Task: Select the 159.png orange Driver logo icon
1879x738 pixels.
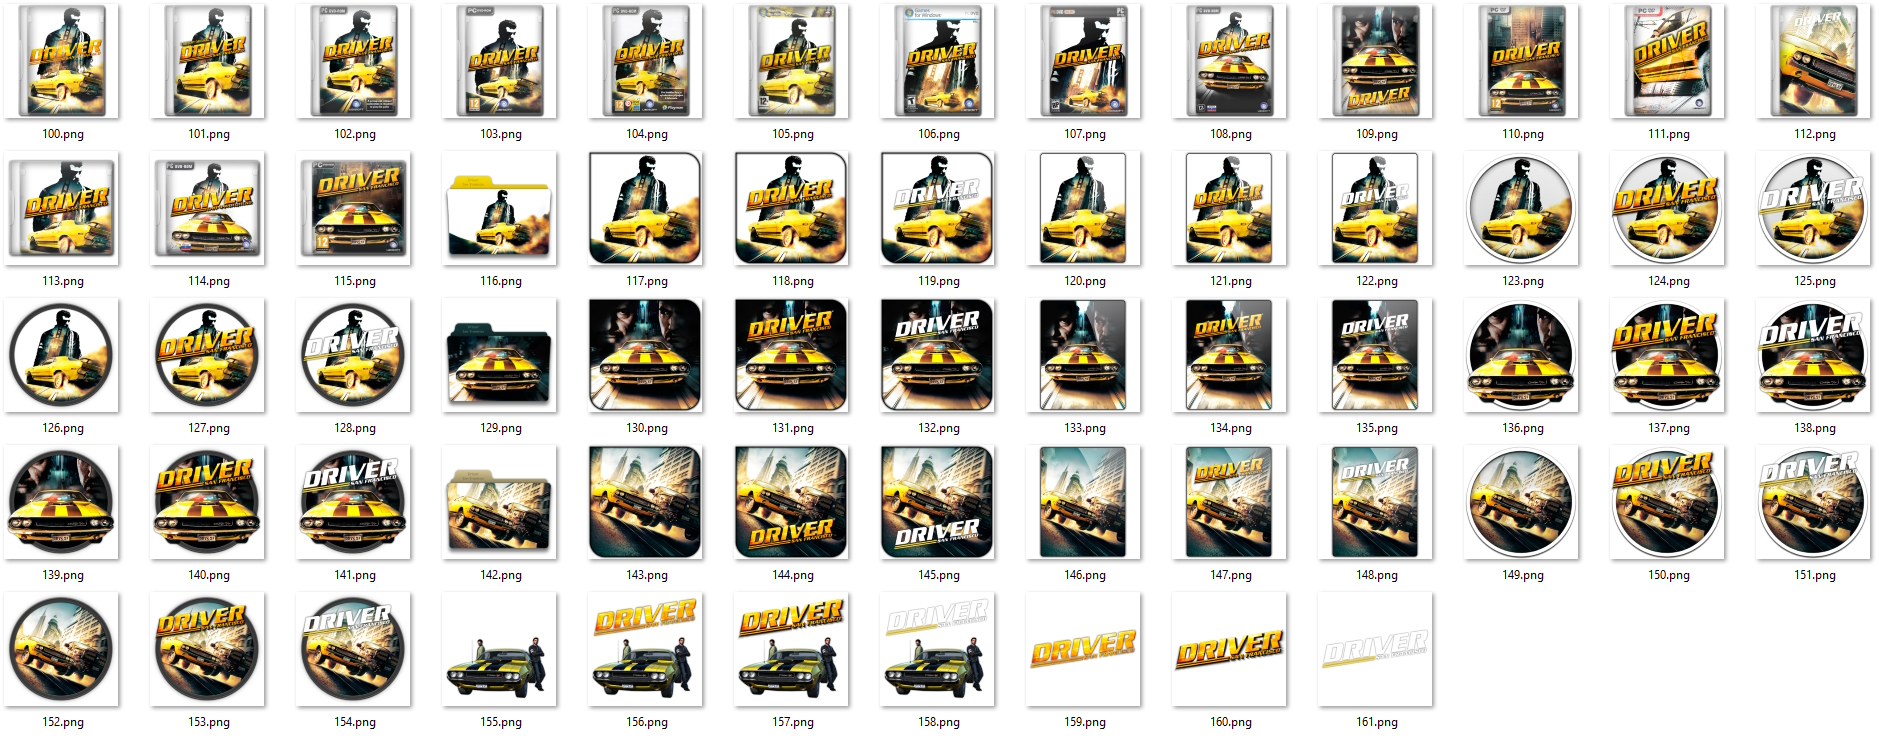Action: coord(1084,649)
